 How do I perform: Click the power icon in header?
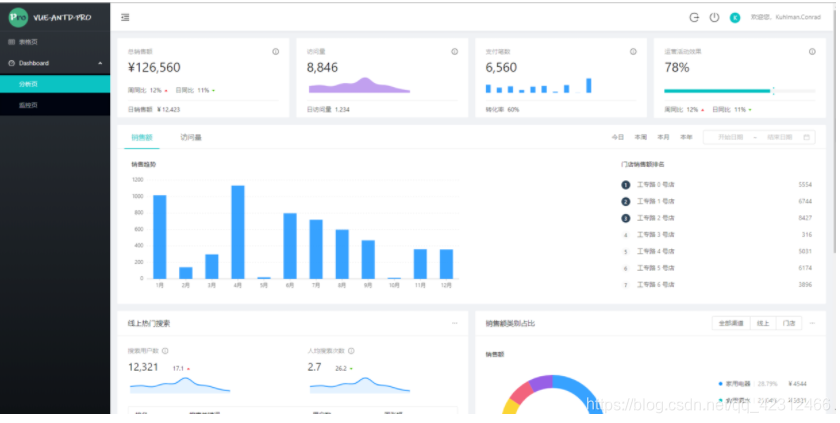coord(714,17)
